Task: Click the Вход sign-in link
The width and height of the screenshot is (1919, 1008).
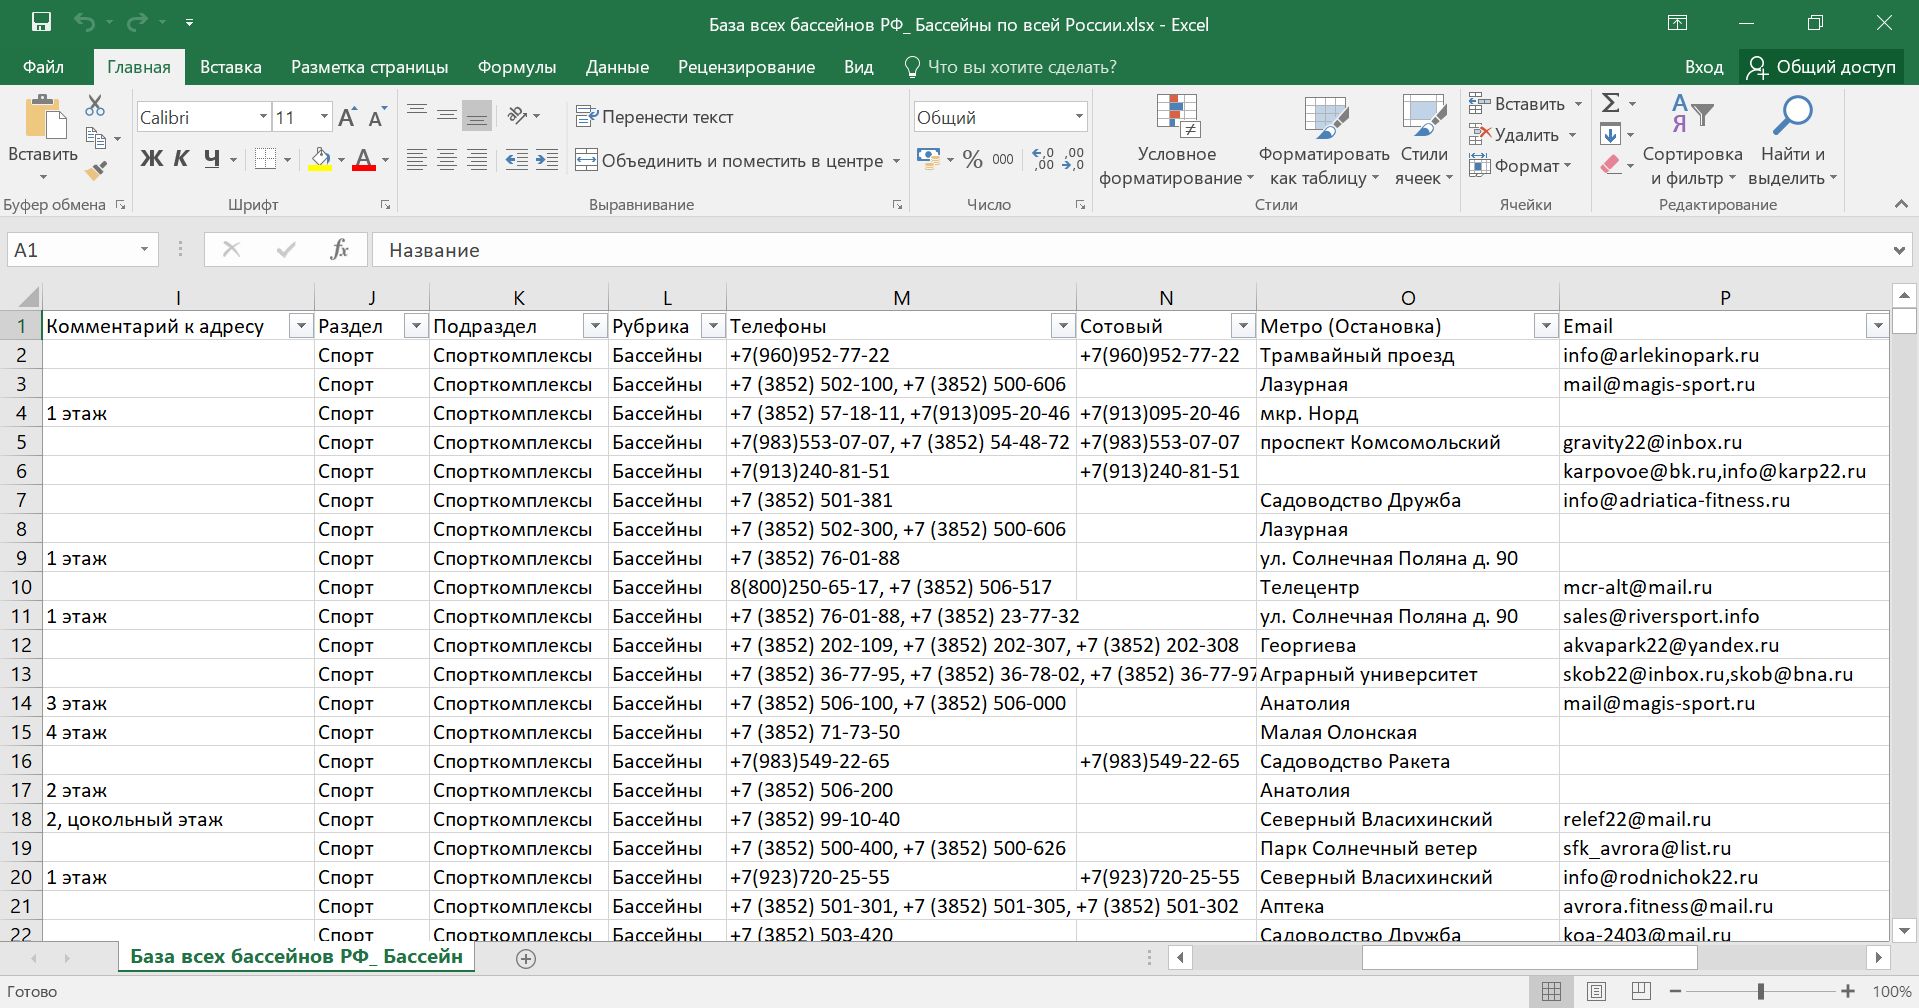Action: pyautogui.click(x=1703, y=67)
